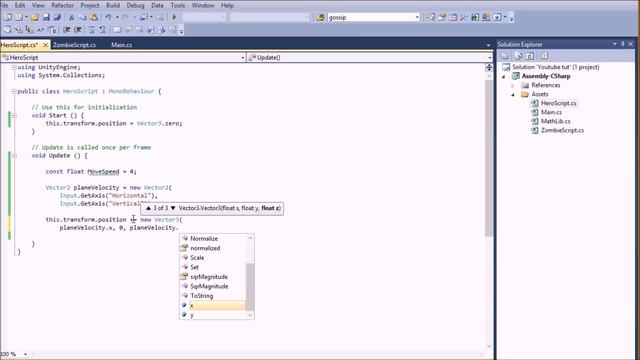This screenshot has height=360, width=640.
Task: Click the Refresh icon in Solution Explorer toolbar
Action: click(x=530, y=56)
